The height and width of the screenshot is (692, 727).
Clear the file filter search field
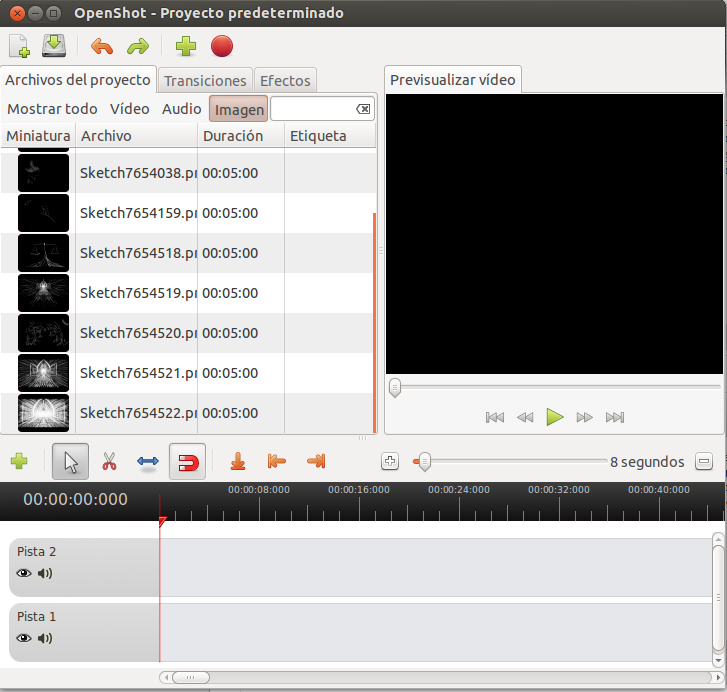(x=363, y=109)
